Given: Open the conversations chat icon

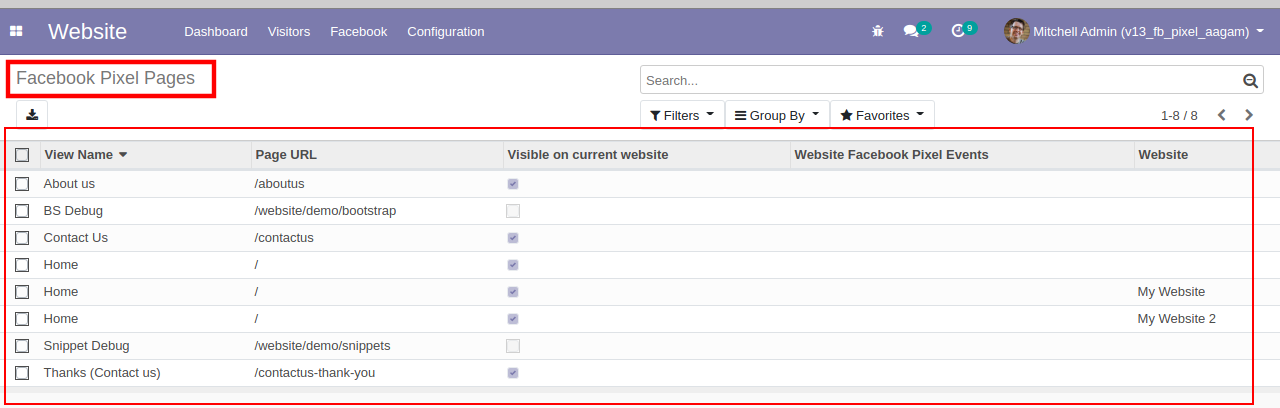Looking at the screenshot, I should pyautogui.click(x=911, y=31).
